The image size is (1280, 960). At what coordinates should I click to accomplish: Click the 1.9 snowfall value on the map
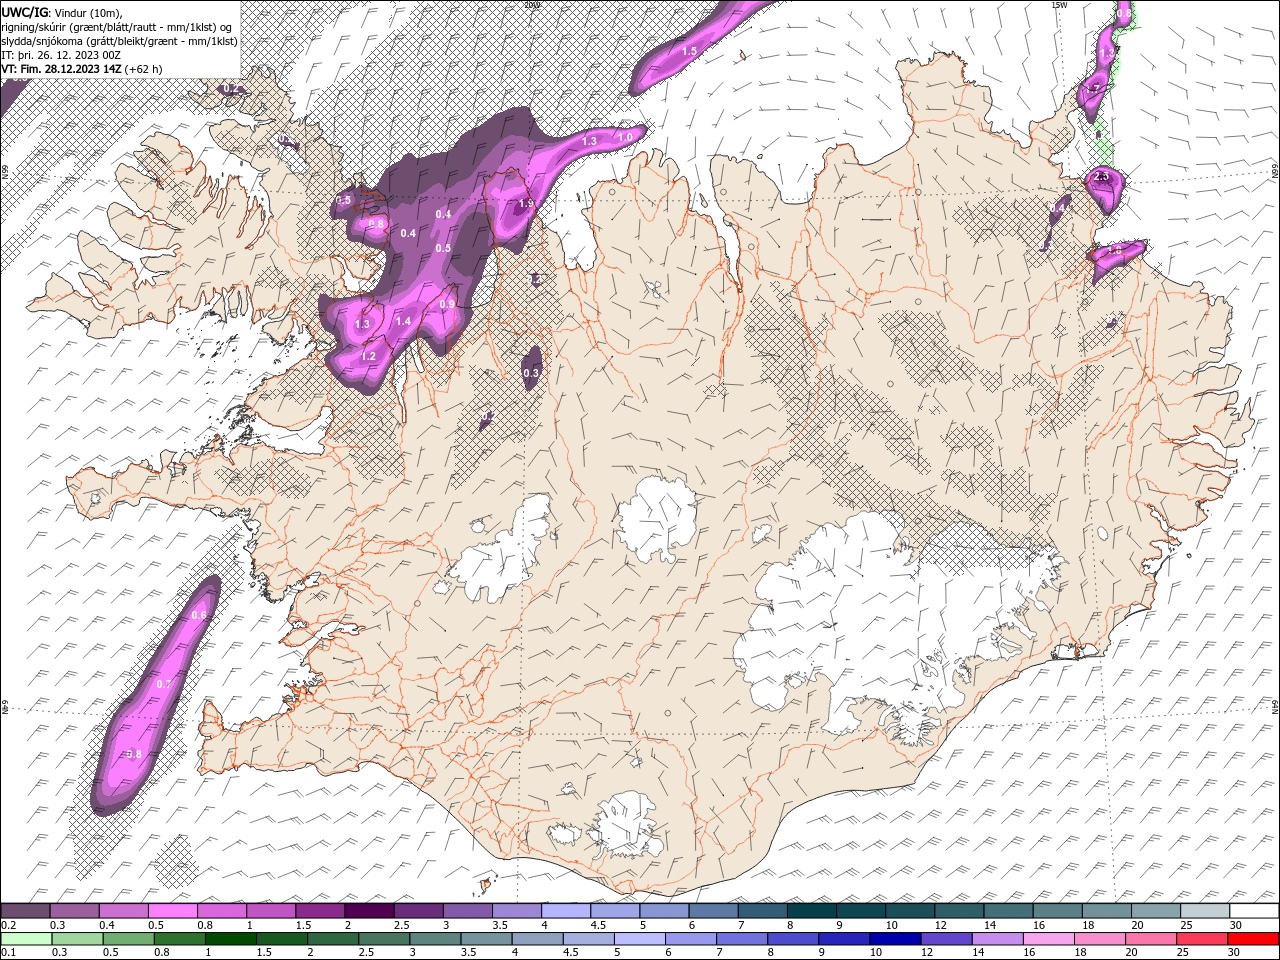tap(526, 204)
